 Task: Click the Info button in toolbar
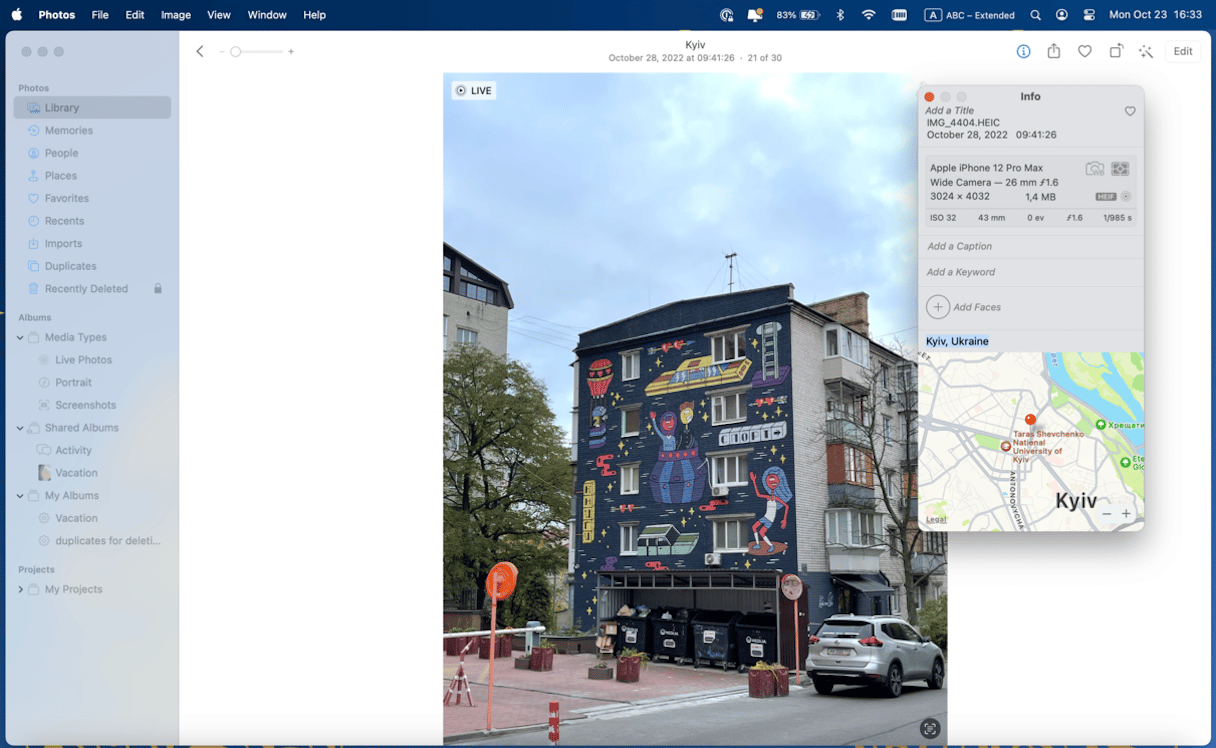[1023, 51]
